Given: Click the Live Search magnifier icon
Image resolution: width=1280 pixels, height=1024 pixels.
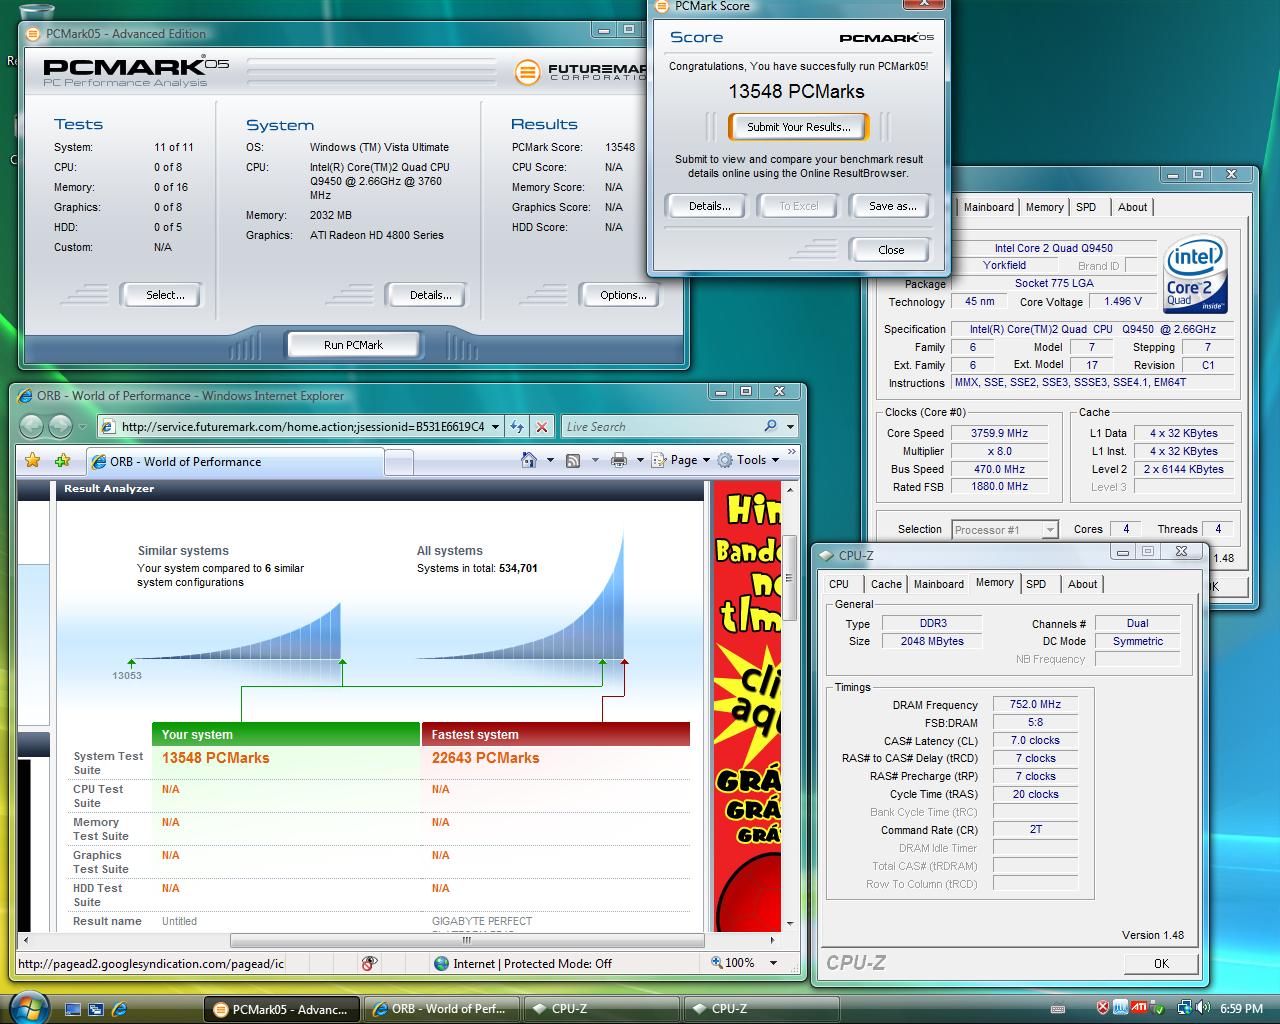Looking at the screenshot, I should tap(770, 426).
